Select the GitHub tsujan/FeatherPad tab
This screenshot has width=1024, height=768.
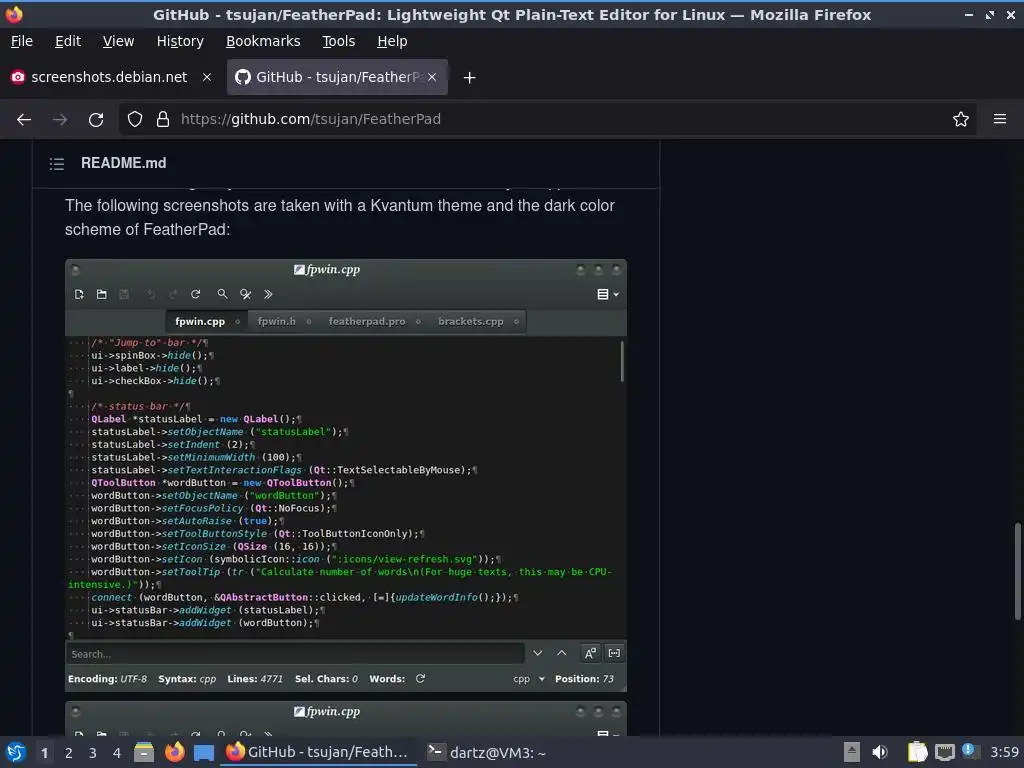click(x=337, y=77)
